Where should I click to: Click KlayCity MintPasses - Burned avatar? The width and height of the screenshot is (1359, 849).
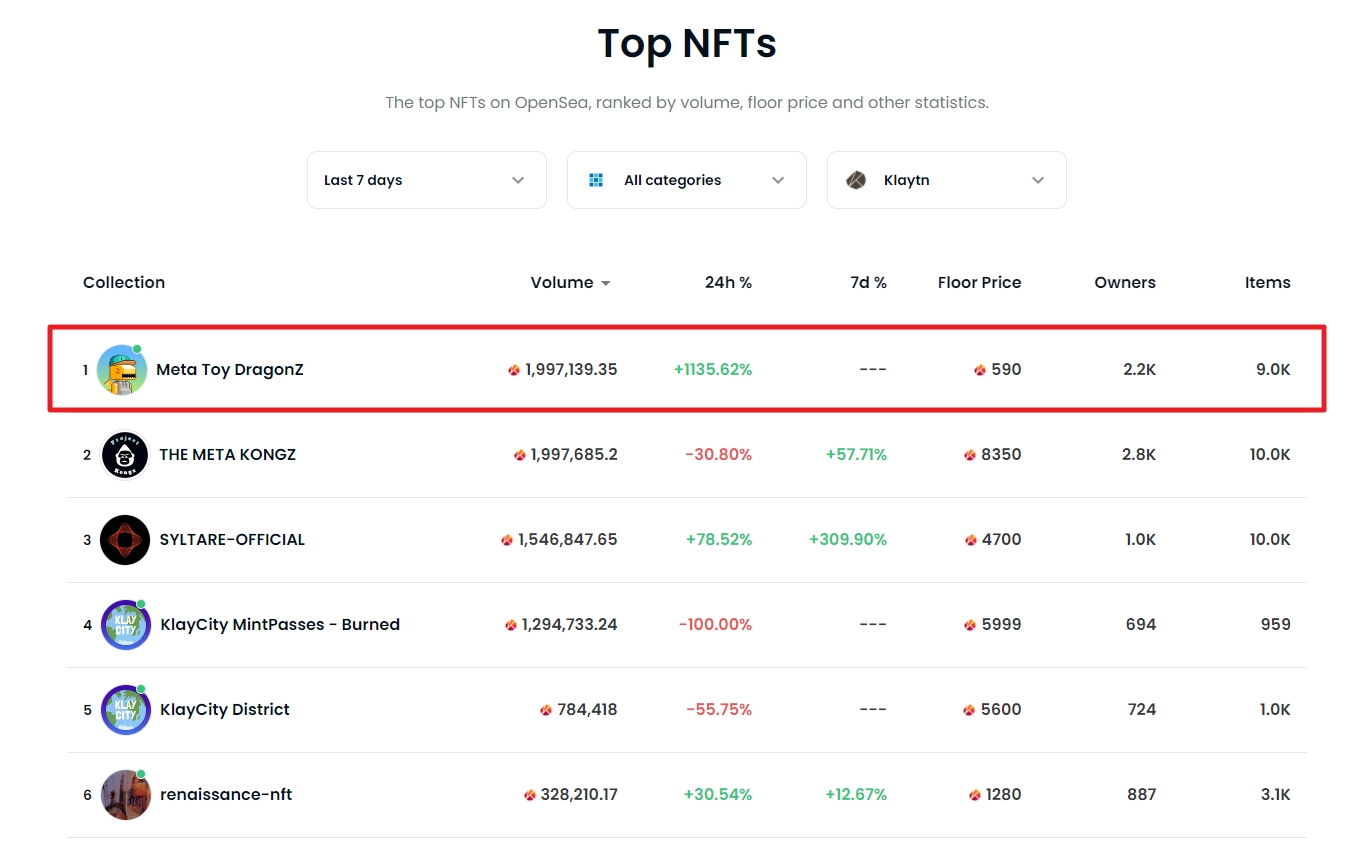point(125,625)
